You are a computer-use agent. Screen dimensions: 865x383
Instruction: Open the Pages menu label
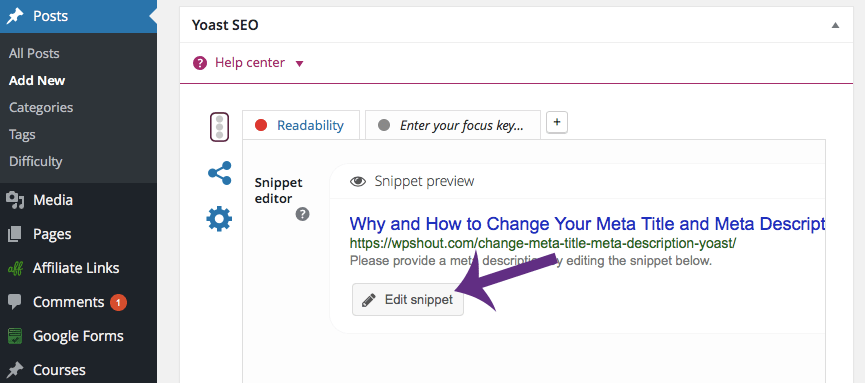pyautogui.click(x=52, y=234)
